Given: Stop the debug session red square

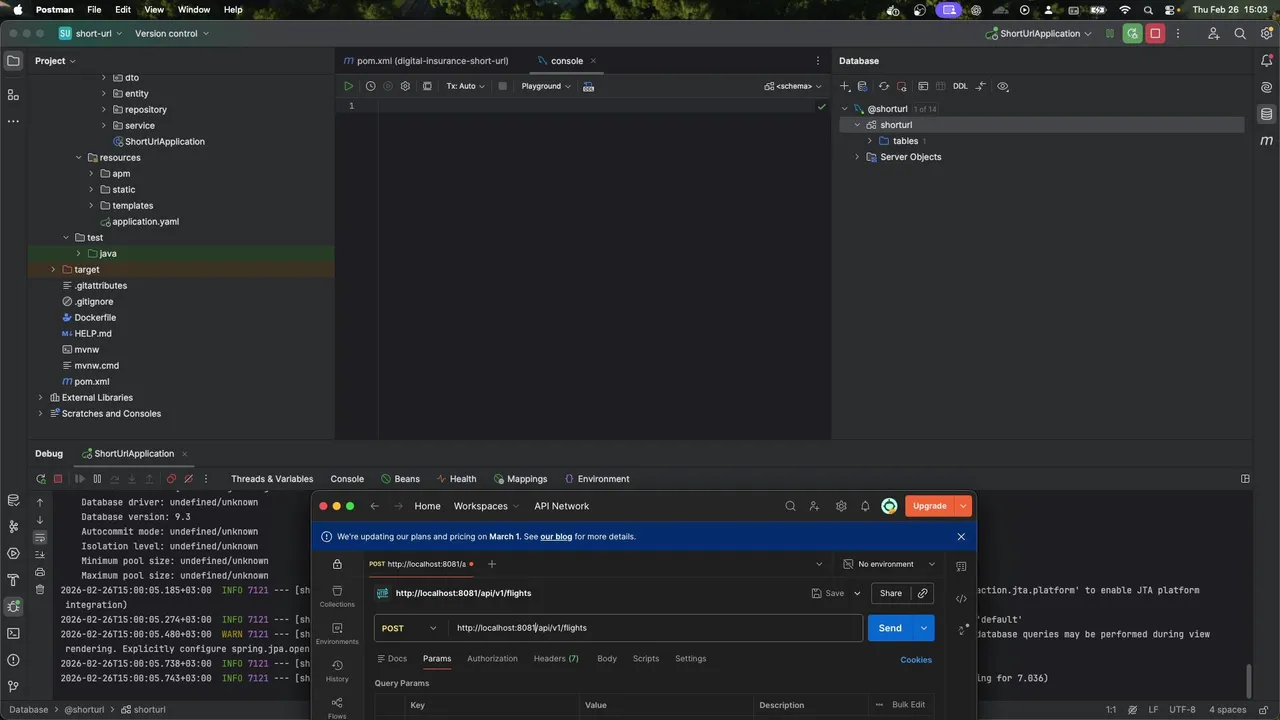Looking at the screenshot, I should [58, 479].
